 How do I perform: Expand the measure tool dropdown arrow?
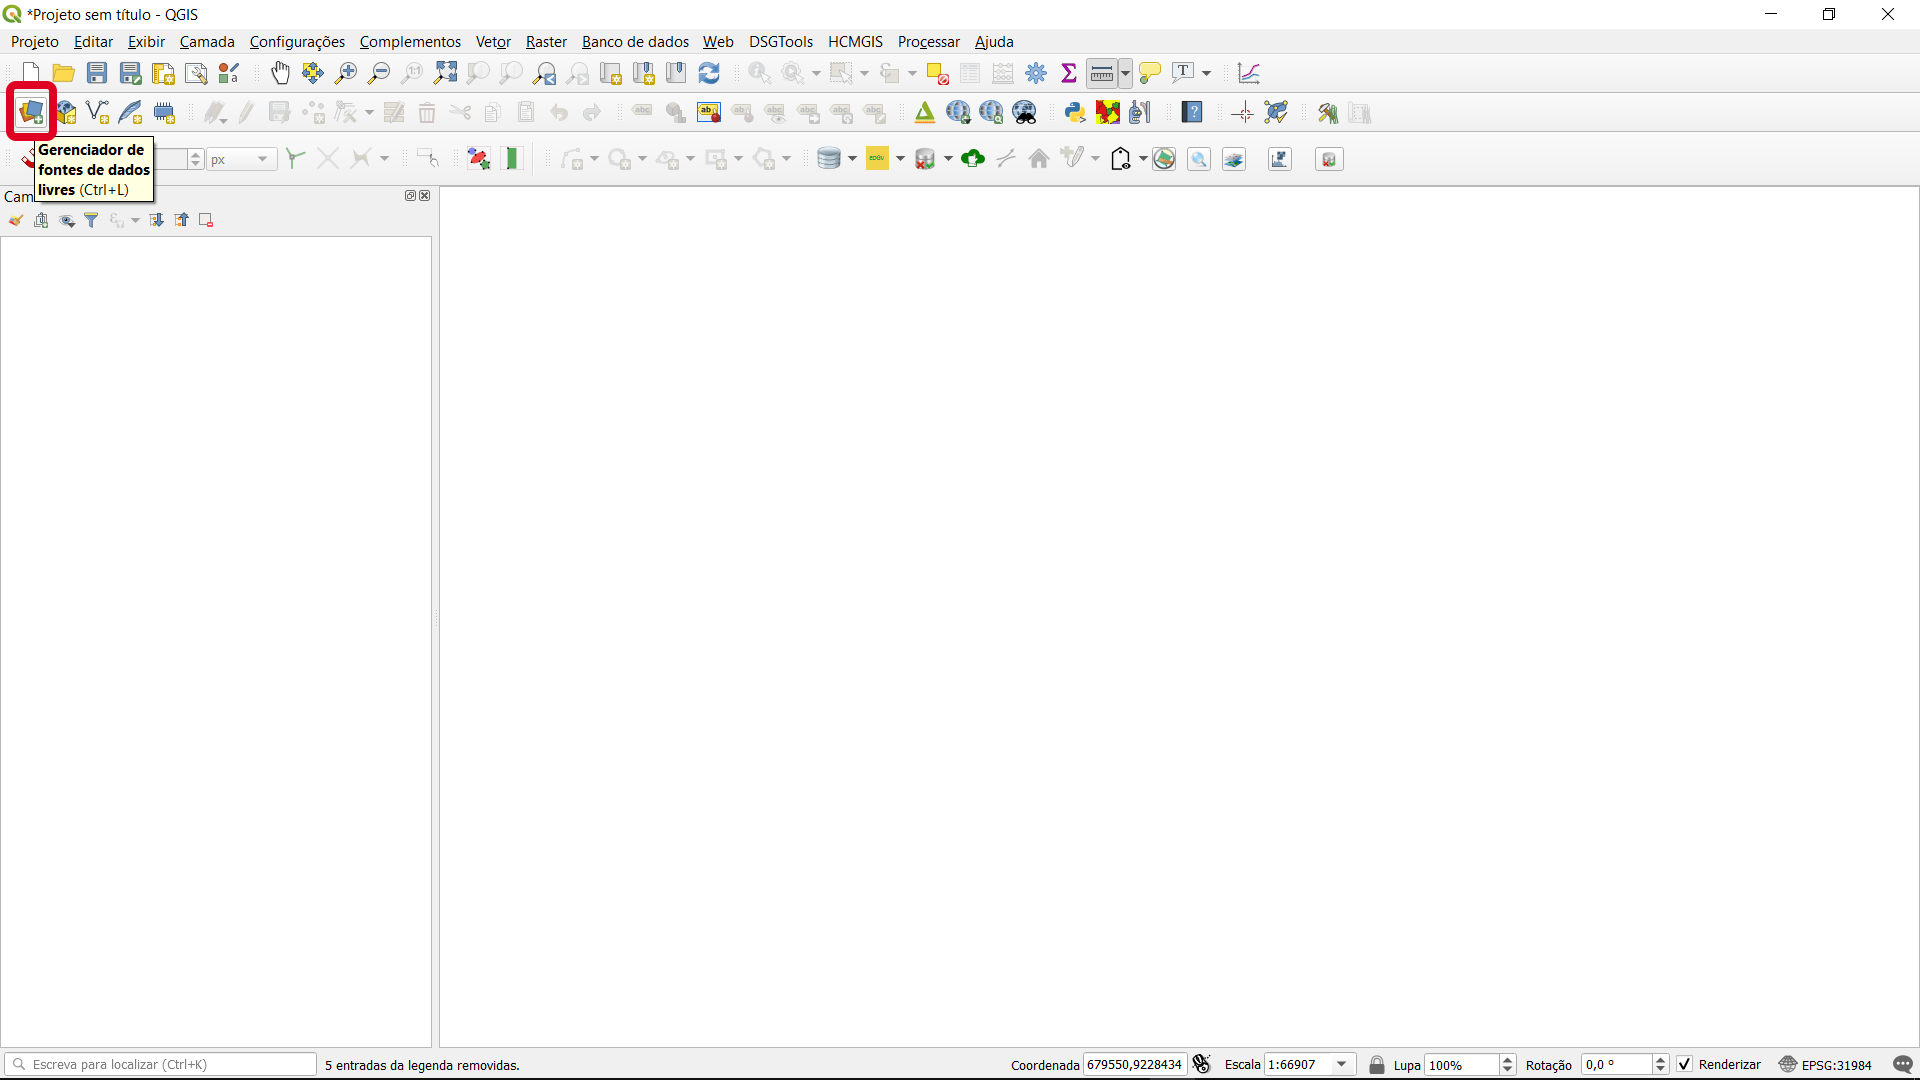1125,73
